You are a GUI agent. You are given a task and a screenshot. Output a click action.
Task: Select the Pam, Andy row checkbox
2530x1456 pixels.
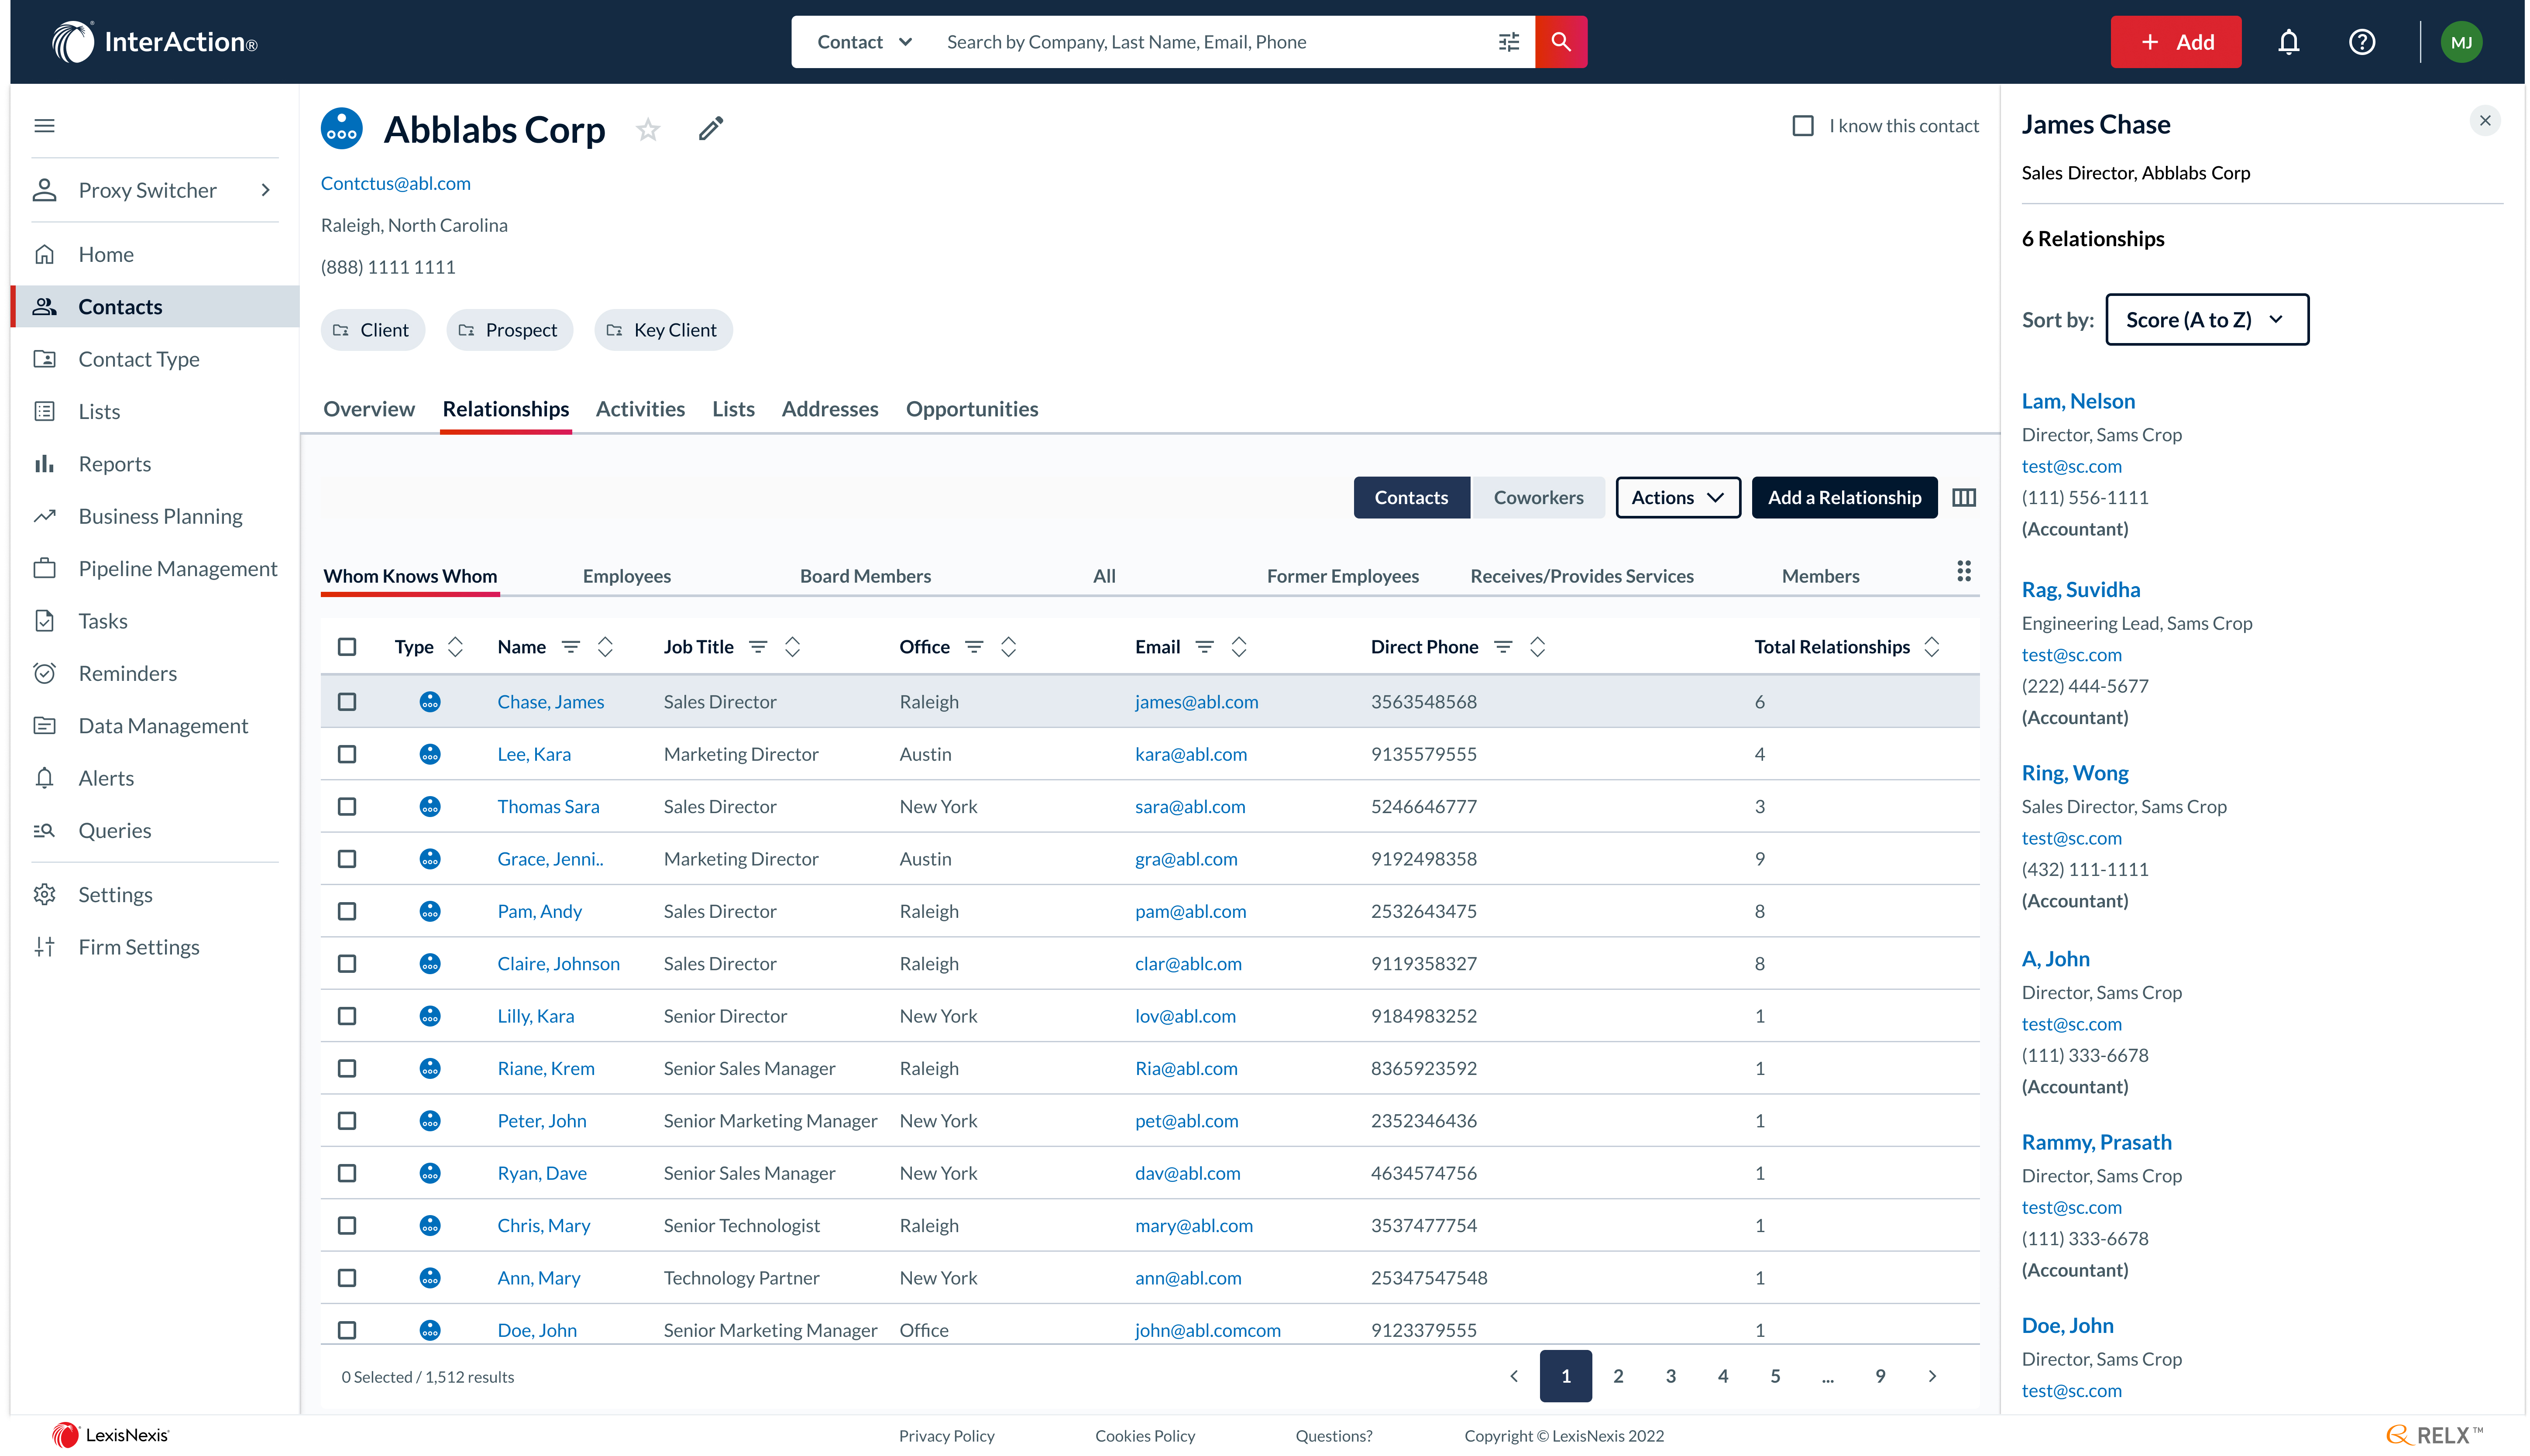pos(347,911)
